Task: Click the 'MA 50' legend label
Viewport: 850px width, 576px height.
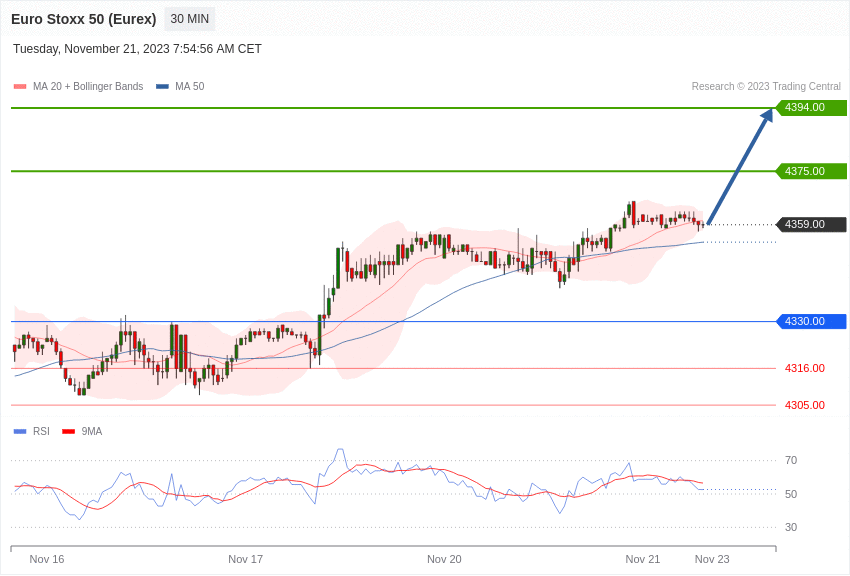Action: point(190,86)
